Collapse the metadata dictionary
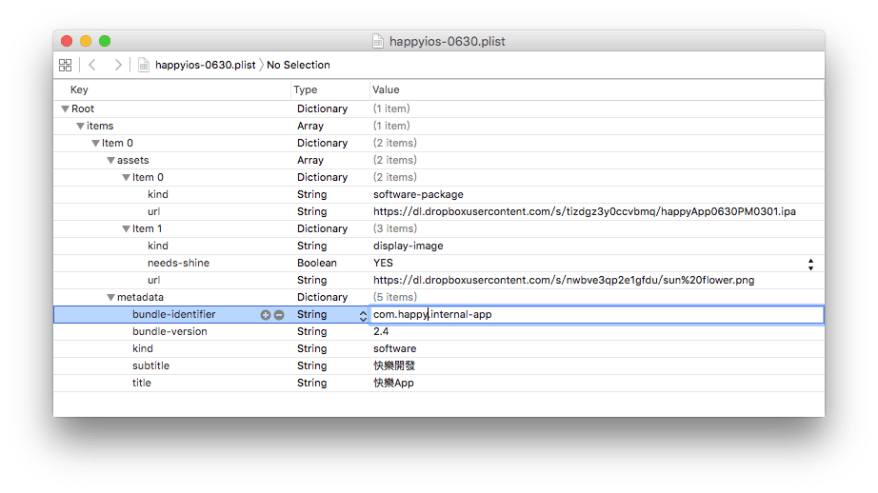The width and height of the screenshot is (878, 493). pos(110,297)
